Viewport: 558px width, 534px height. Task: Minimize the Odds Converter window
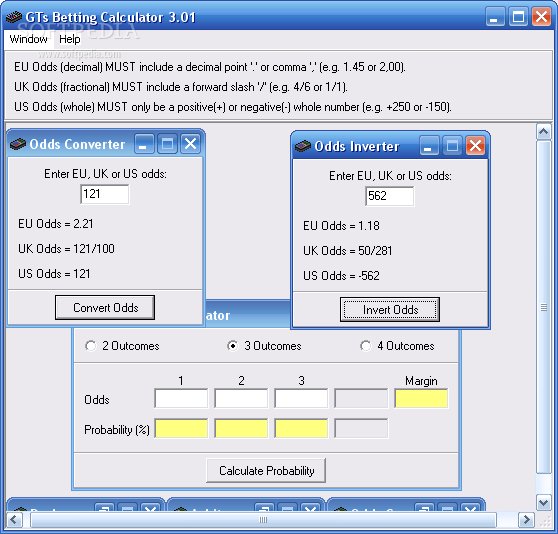[x=144, y=144]
